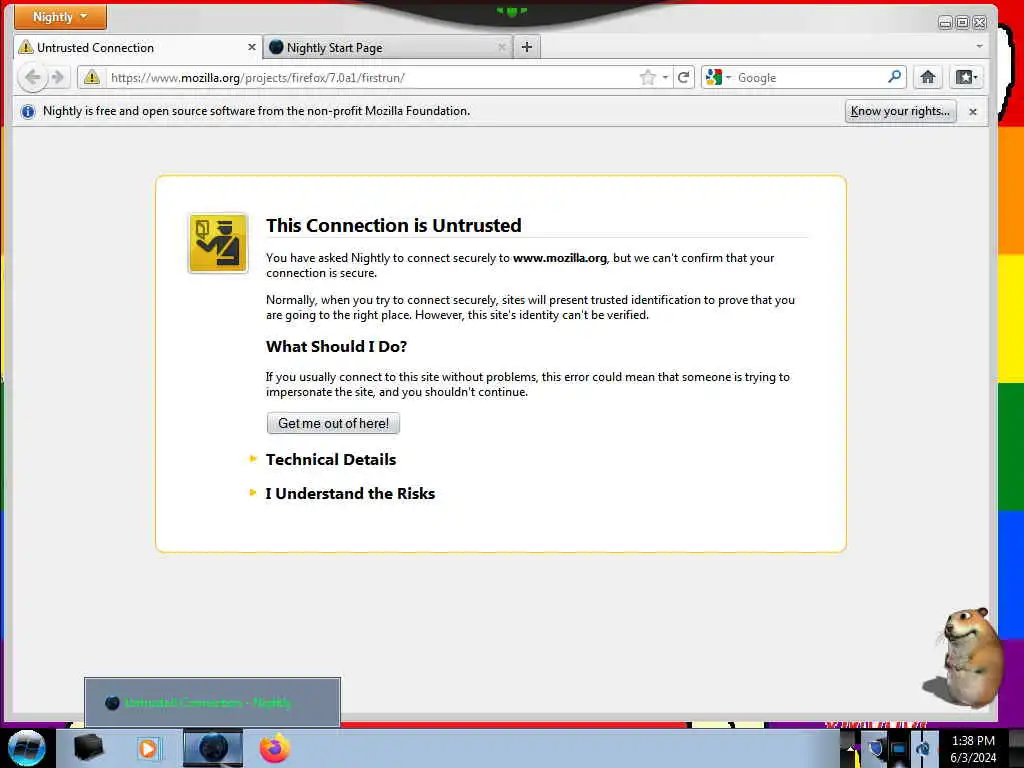Close the Untrusted Connection tab
Viewport: 1024px width, 768px height.
pyautogui.click(x=251, y=48)
